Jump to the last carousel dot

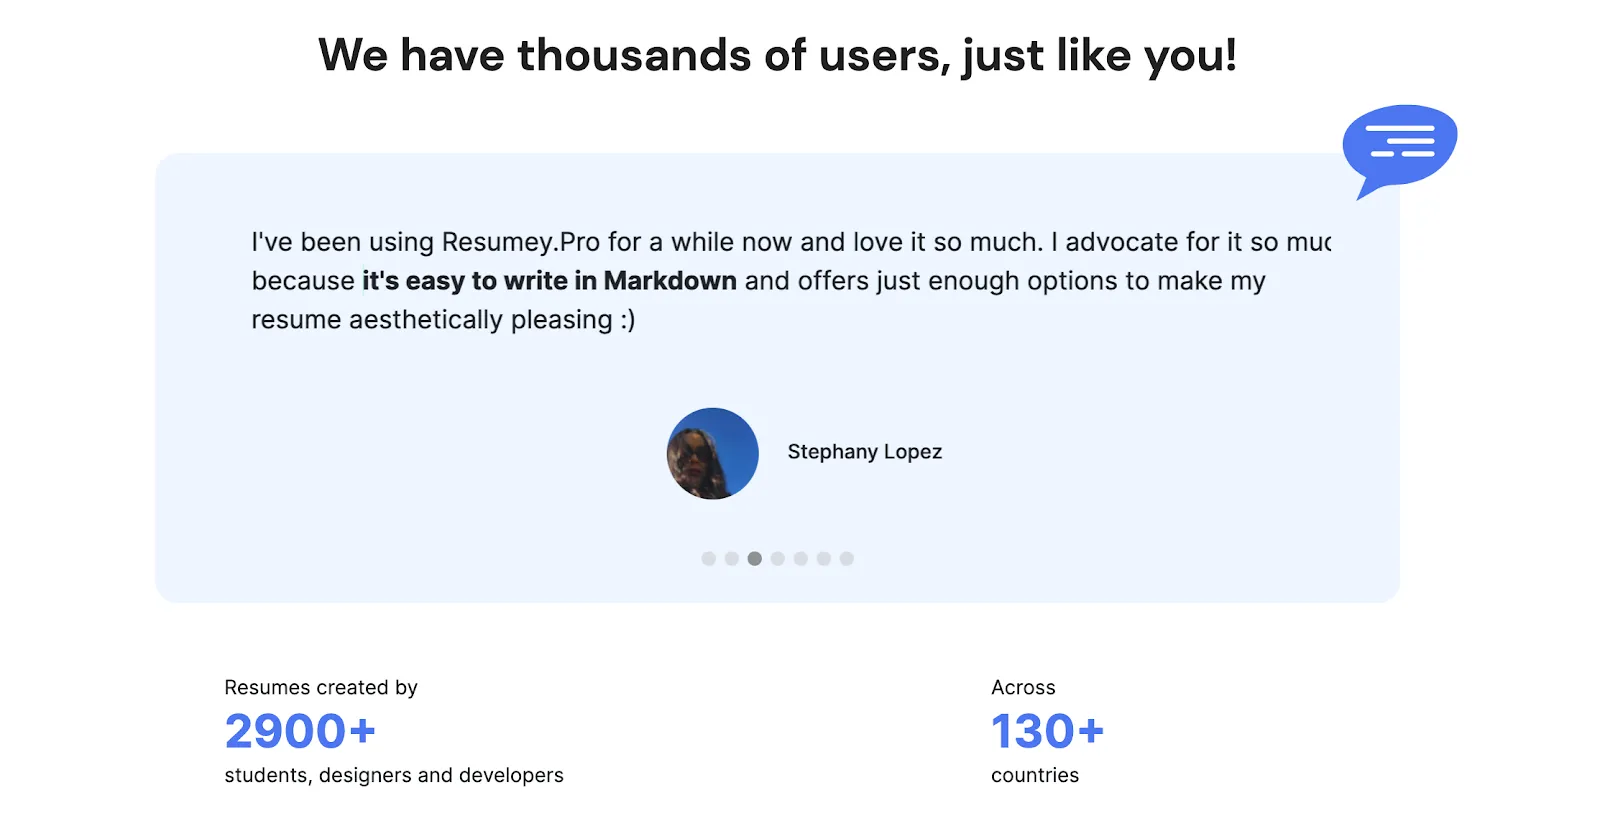click(847, 558)
